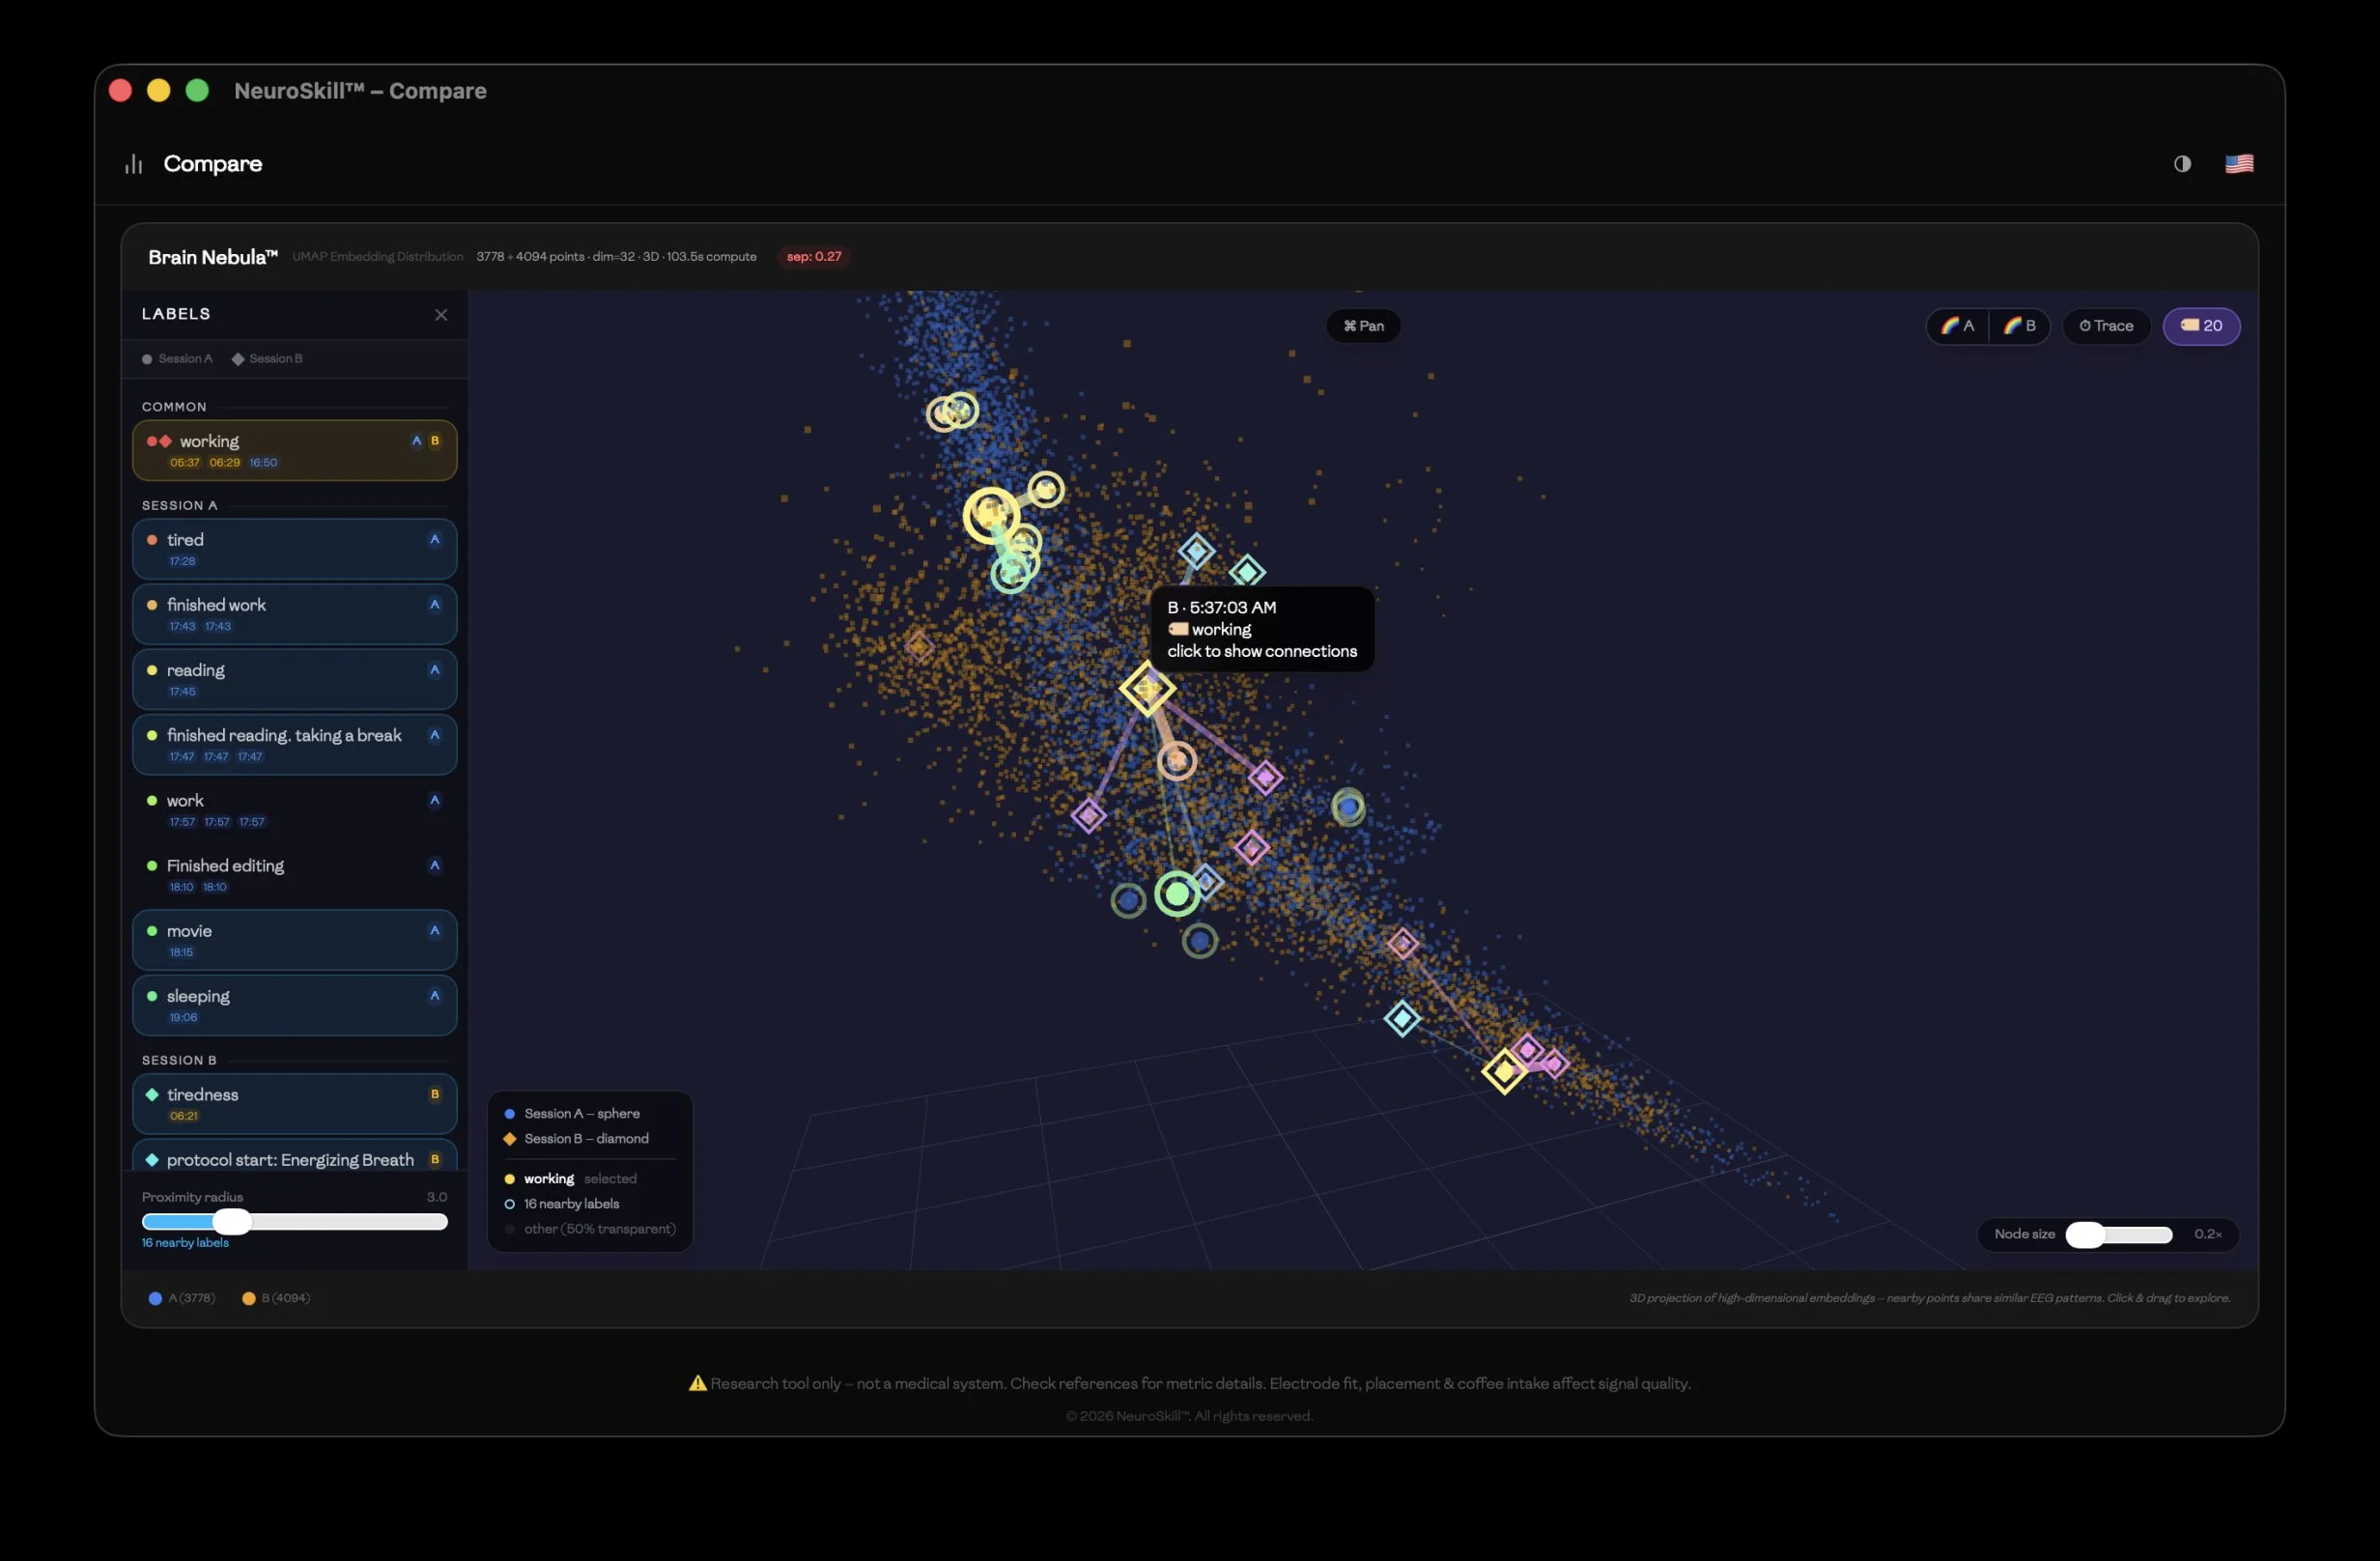Image resolution: width=2380 pixels, height=1561 pixels.
Task: Click the Node size slider handle
Action: pyautogui.click(x=2084, y=1235)
